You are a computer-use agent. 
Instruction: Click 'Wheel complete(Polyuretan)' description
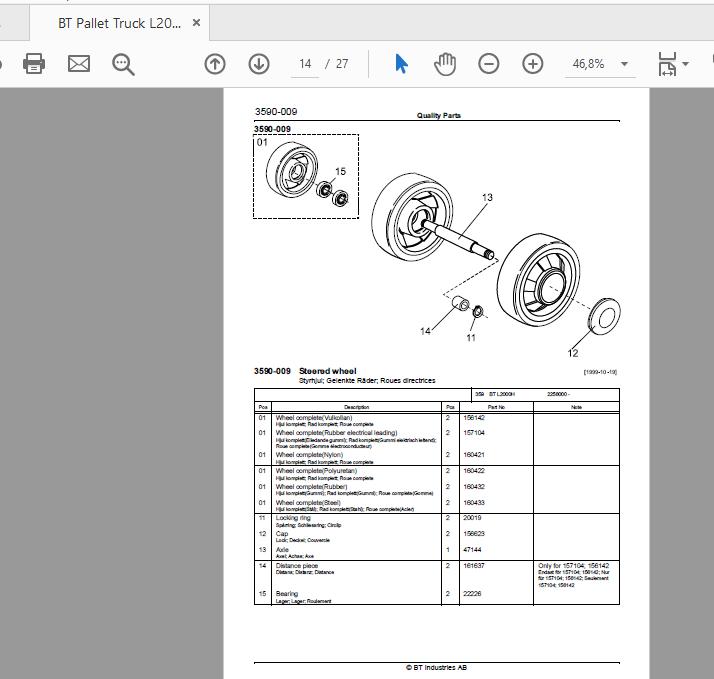click(x=316, y=470)
